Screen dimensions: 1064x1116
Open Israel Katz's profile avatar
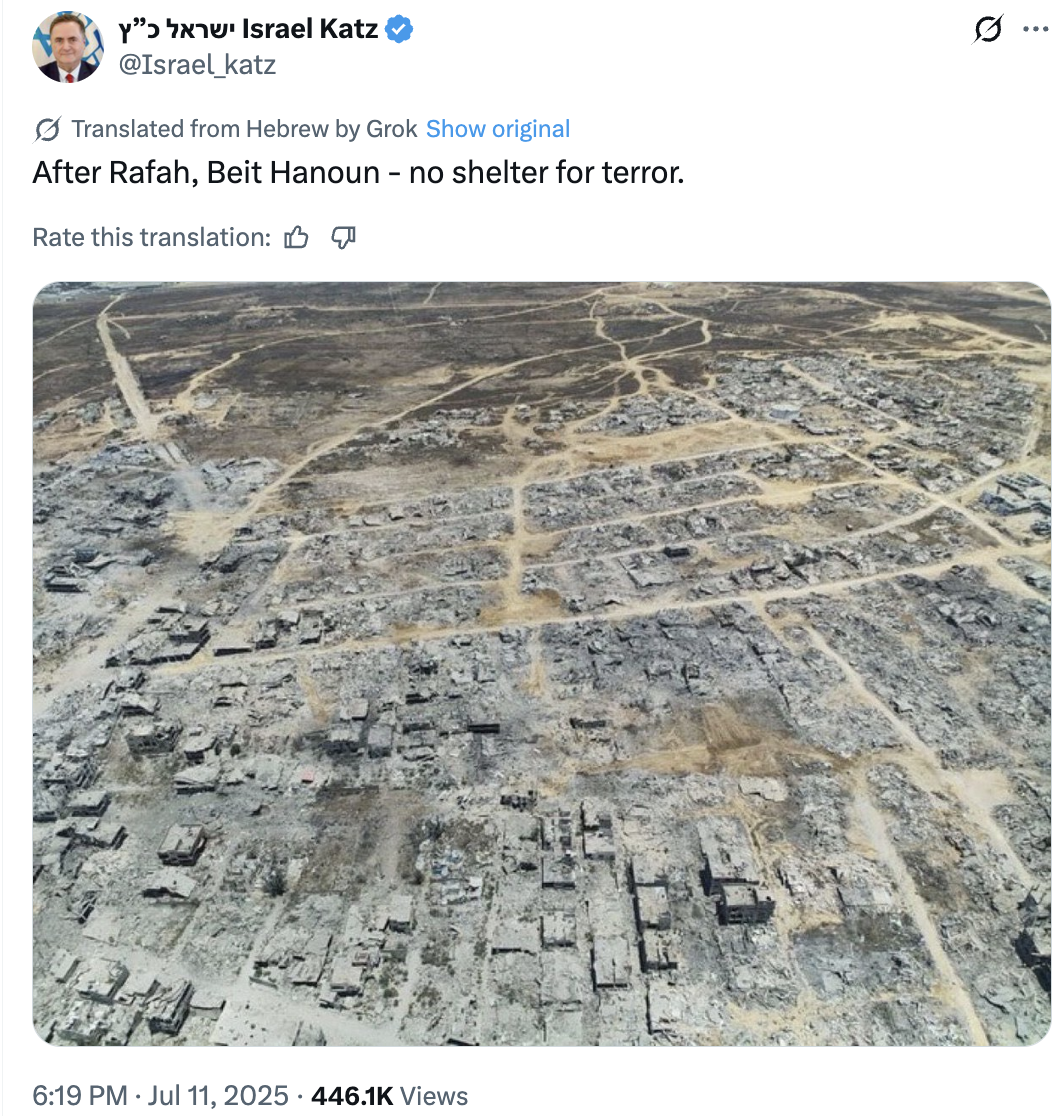coord(68,47)
